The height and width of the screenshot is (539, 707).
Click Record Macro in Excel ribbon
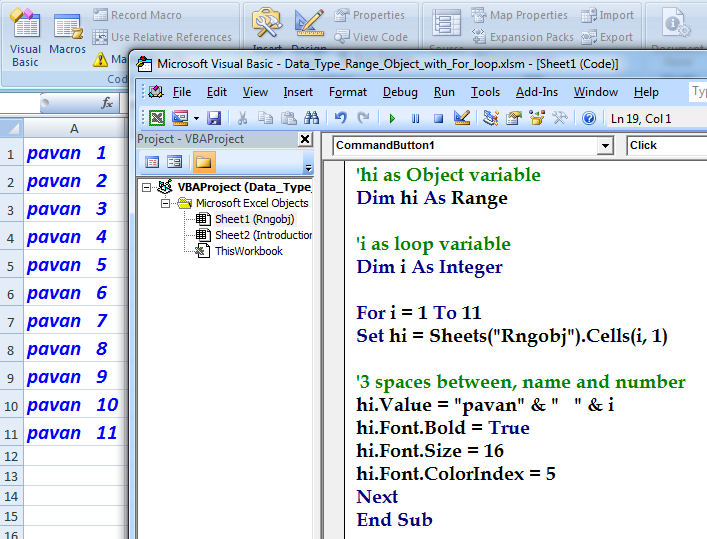pyautogui.click(x=138, y=15)
